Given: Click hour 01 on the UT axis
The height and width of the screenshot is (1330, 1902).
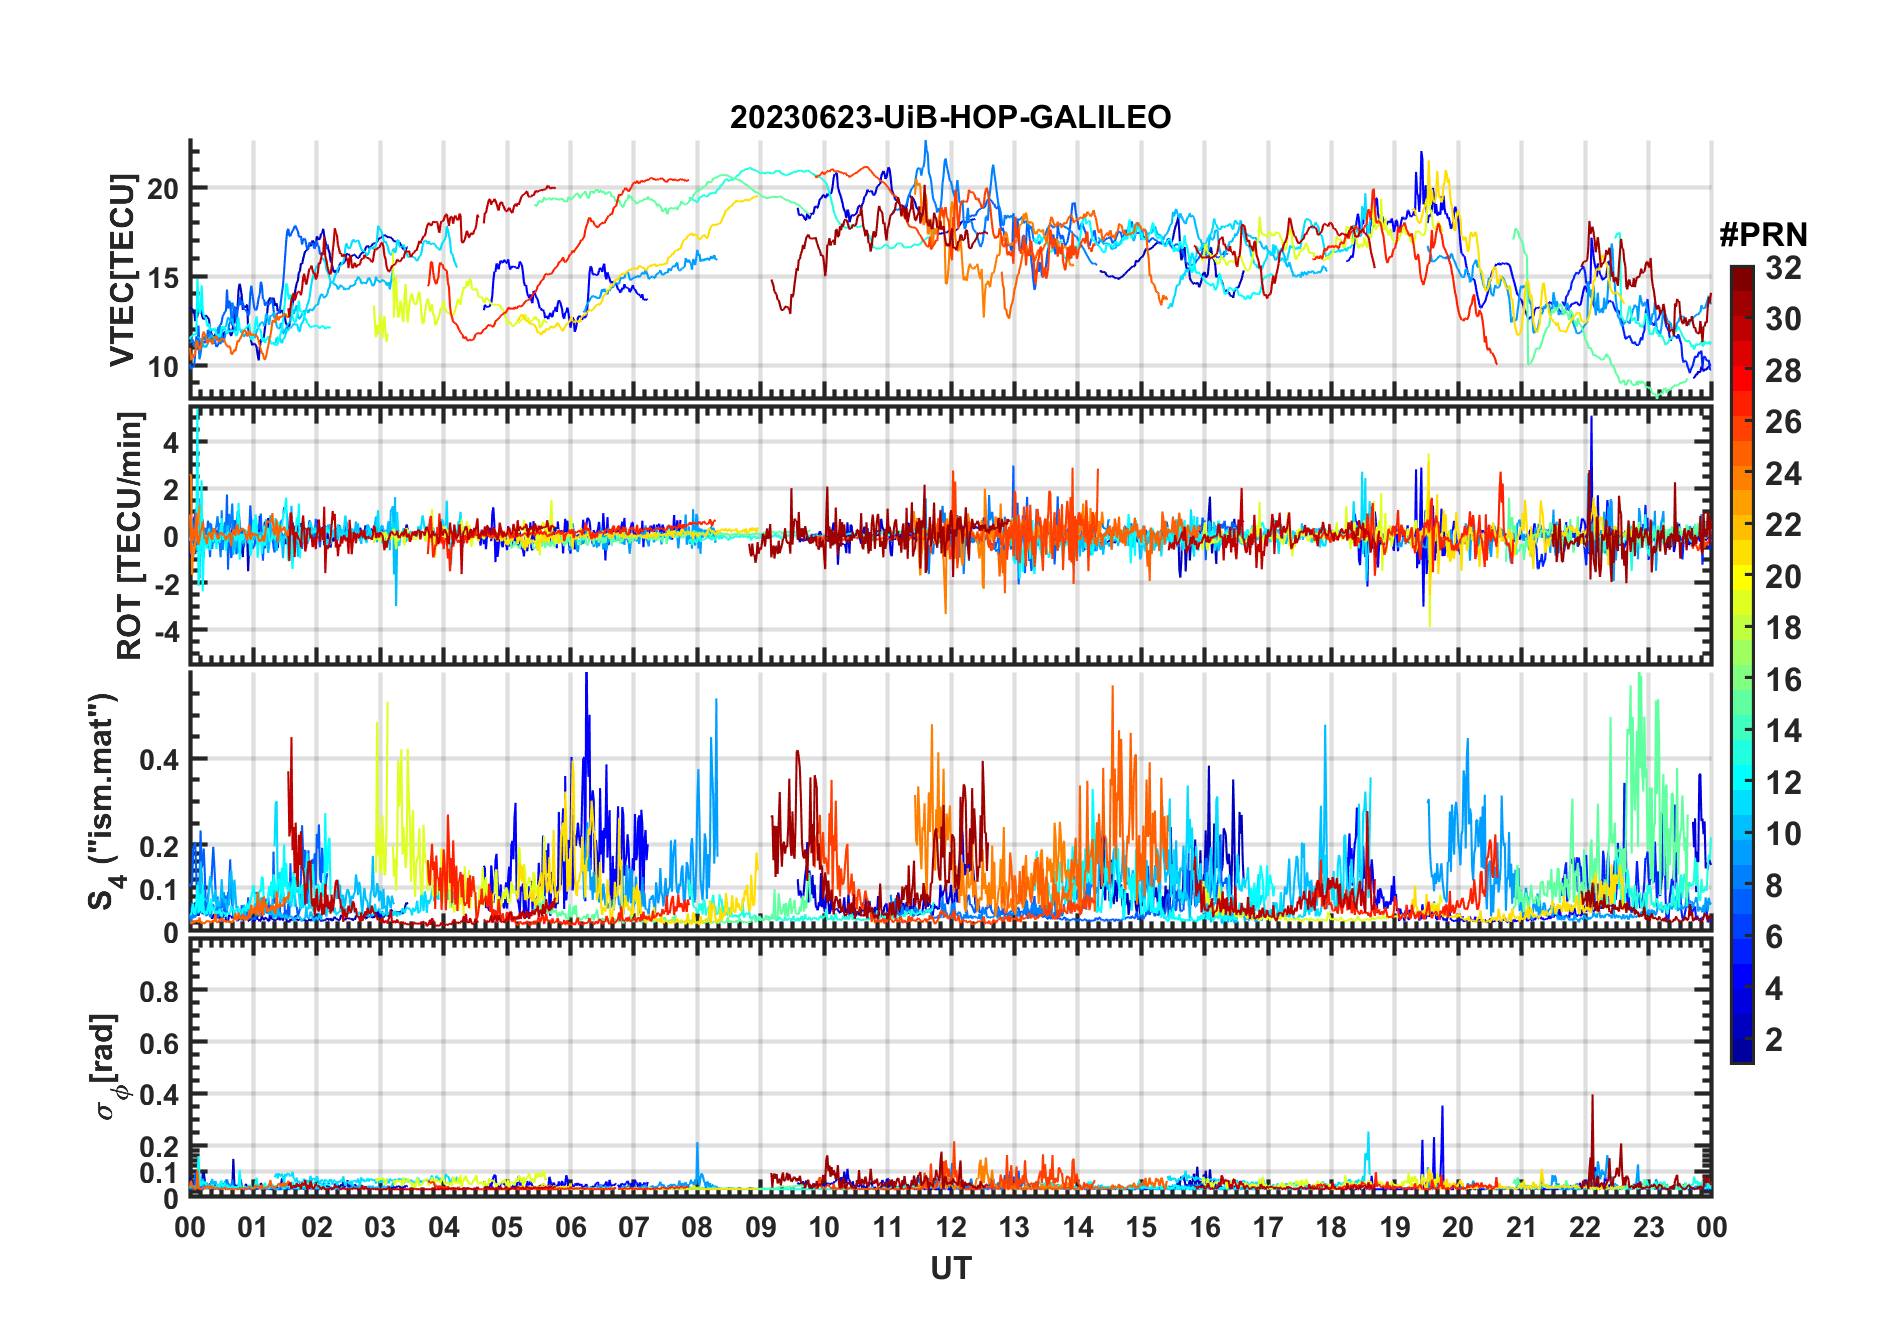Looking at the screenshot, I should tap(253, 1227).
